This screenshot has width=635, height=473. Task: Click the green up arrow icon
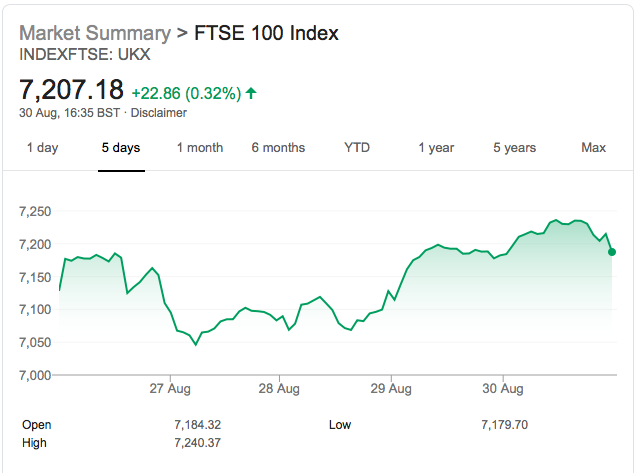251,93
